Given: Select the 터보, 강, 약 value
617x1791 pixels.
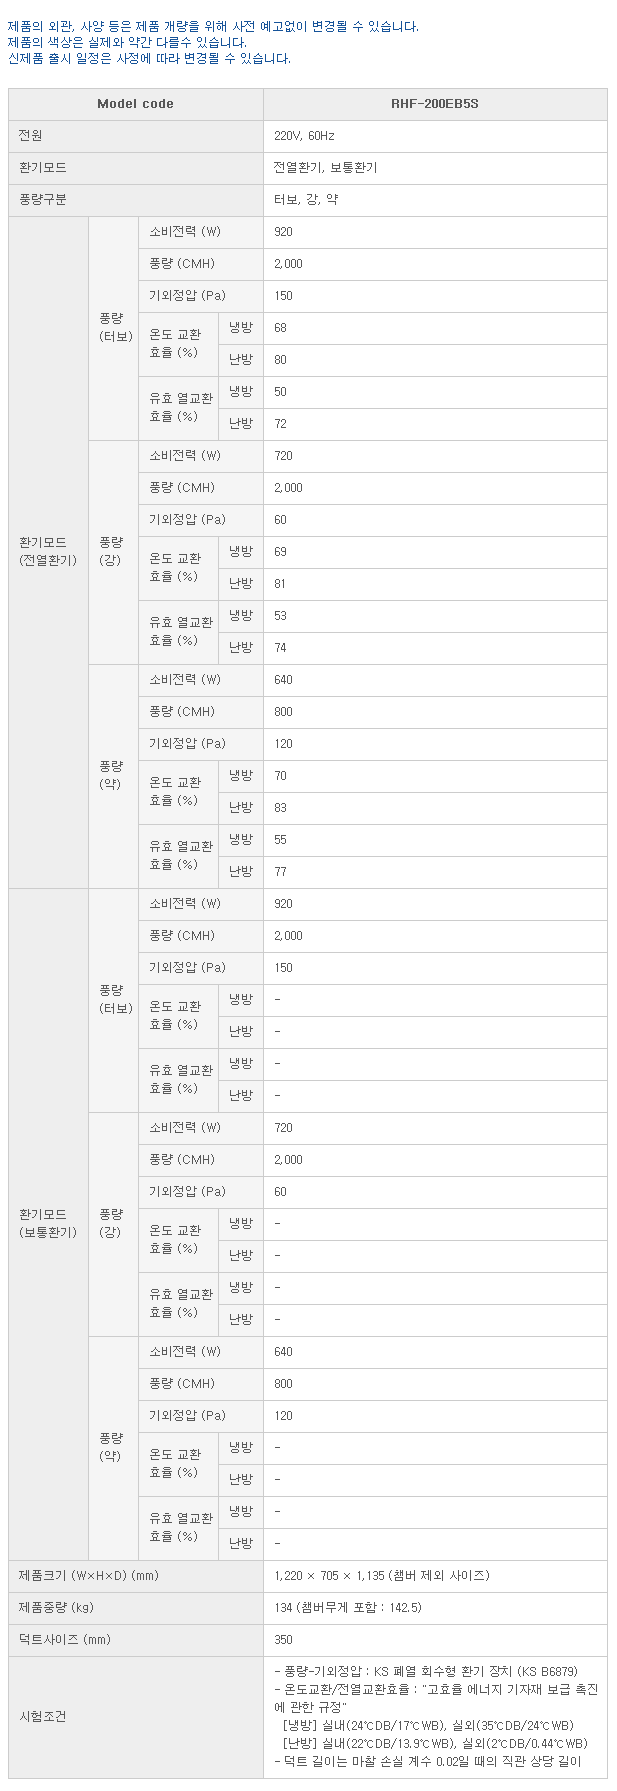Looking at the screenshot, I should pyautogui.click(x=306, y=200).
